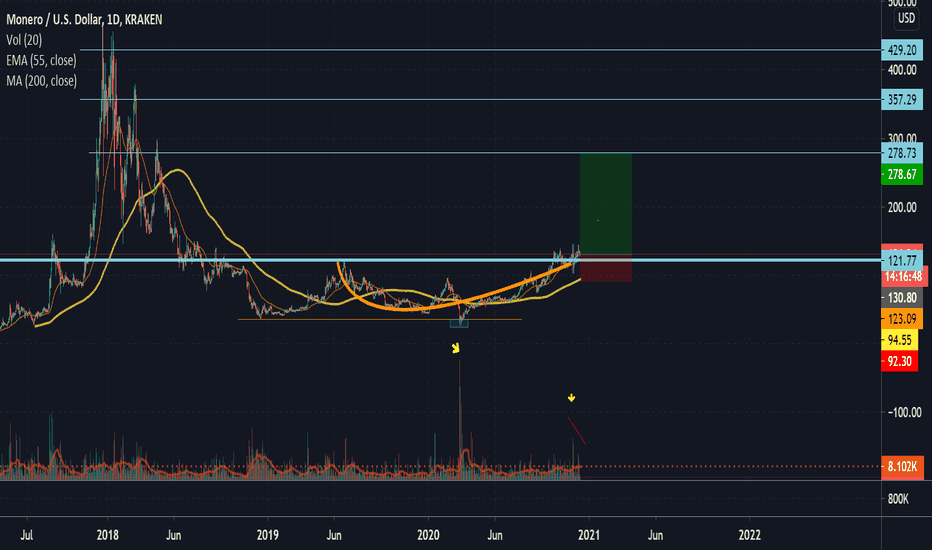
Task: Click the 14:16:48 bar countdown label
Action: coord(903,276)
